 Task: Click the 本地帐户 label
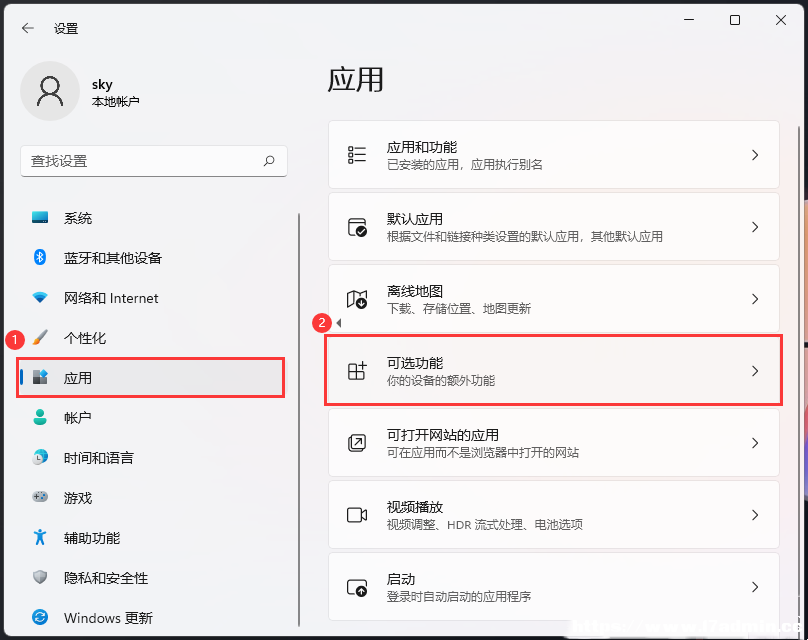tap(115, 102)
